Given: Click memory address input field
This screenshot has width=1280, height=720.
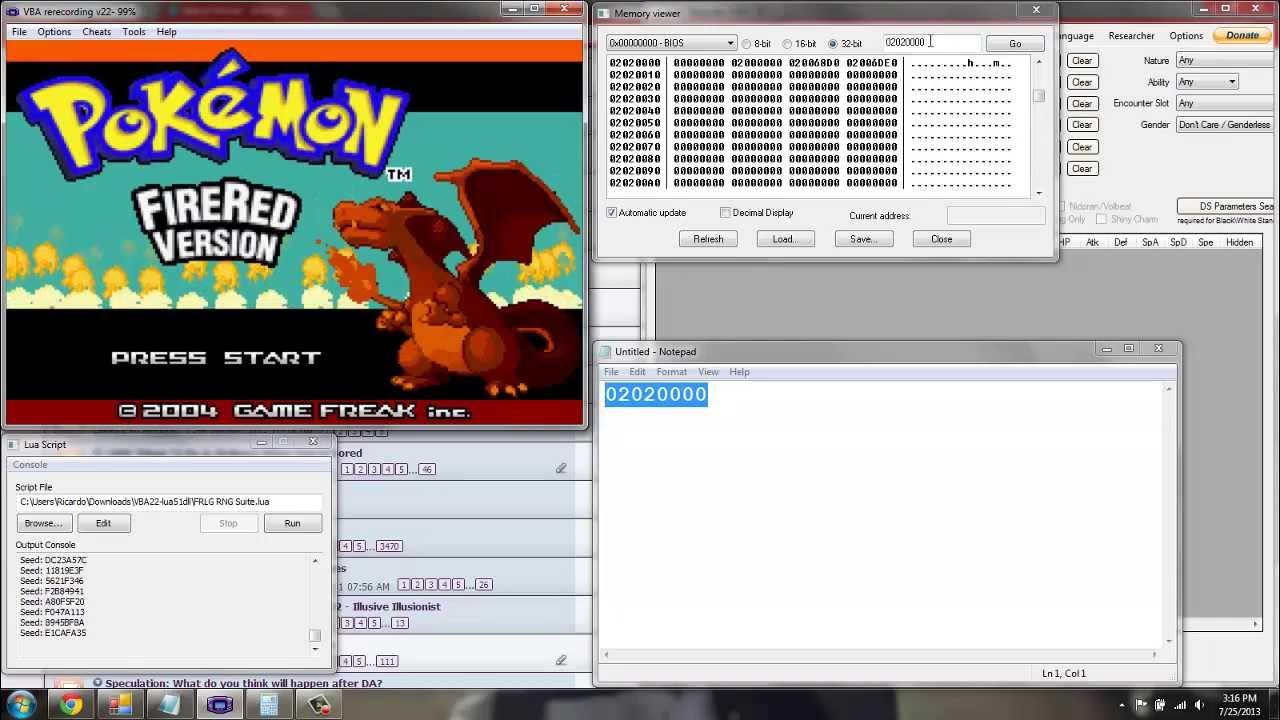Looking at the screenshot, I should tap(930, 43).
